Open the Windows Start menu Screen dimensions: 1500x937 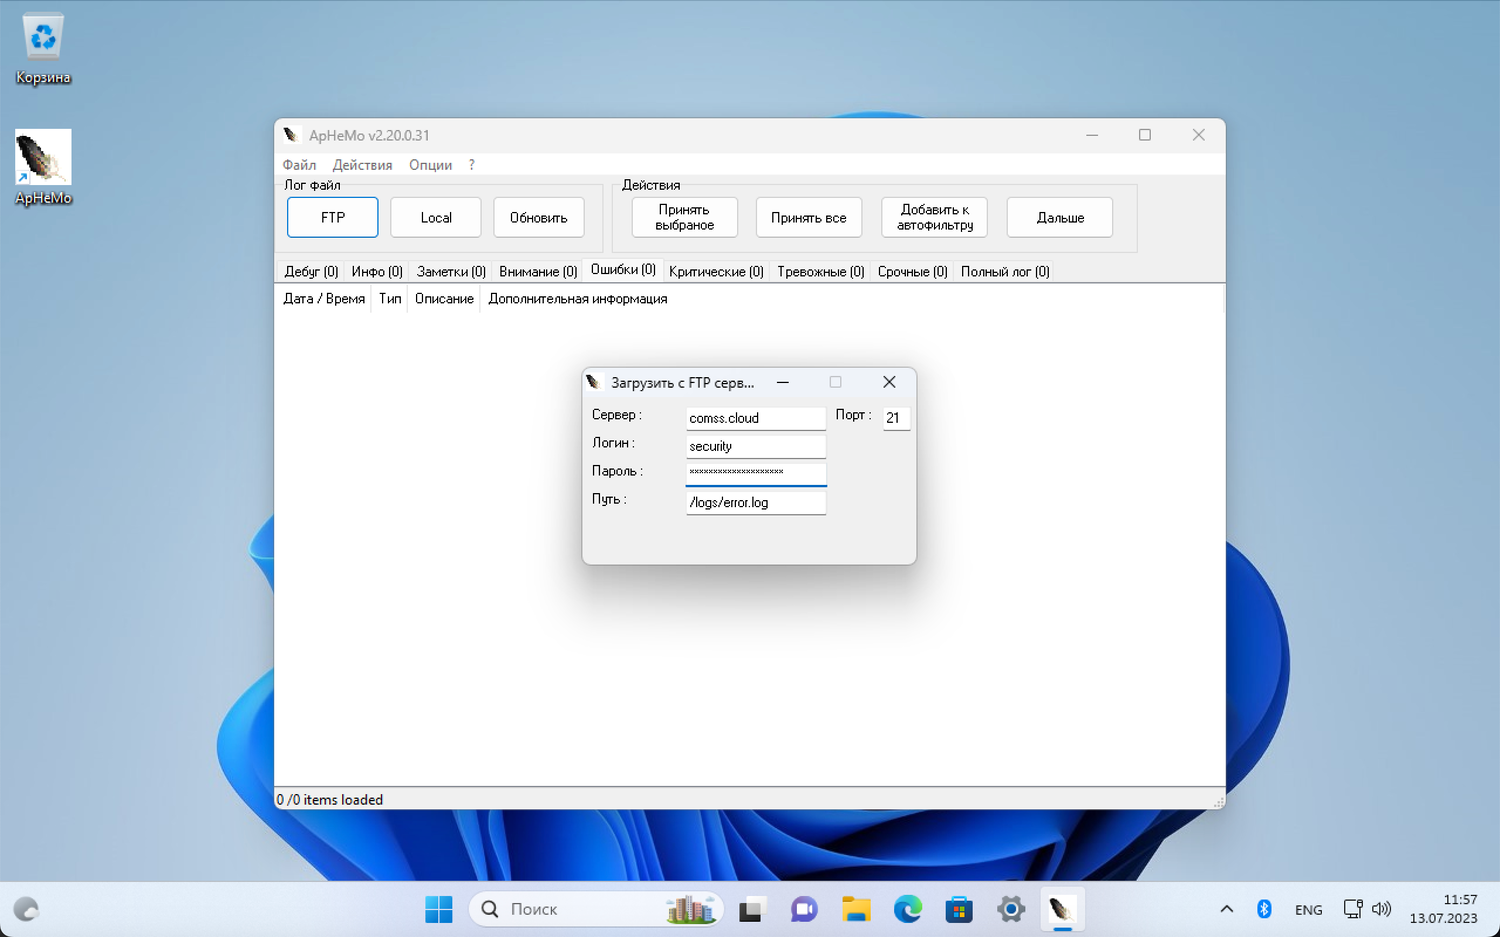[439, 909]
